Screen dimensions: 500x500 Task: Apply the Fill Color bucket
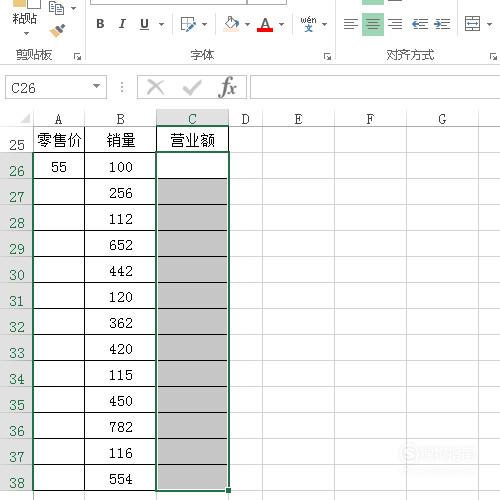point(232,24)
